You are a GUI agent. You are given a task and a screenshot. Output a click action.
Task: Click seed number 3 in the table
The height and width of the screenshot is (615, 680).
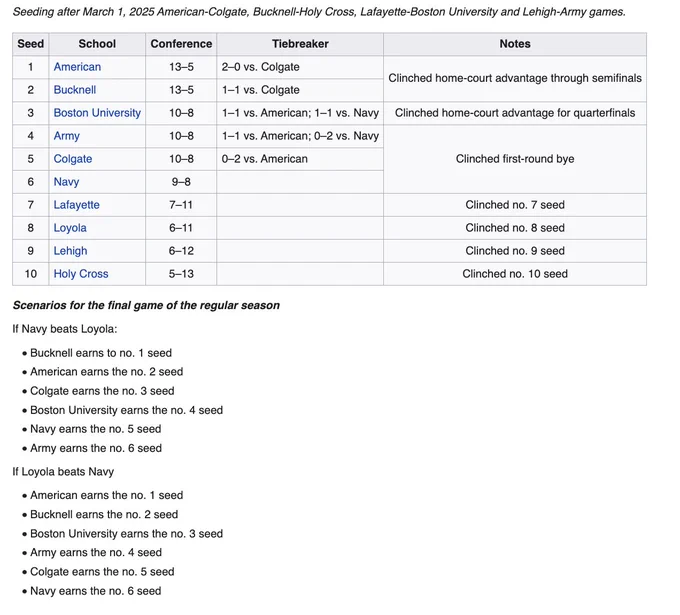(30, 113)
